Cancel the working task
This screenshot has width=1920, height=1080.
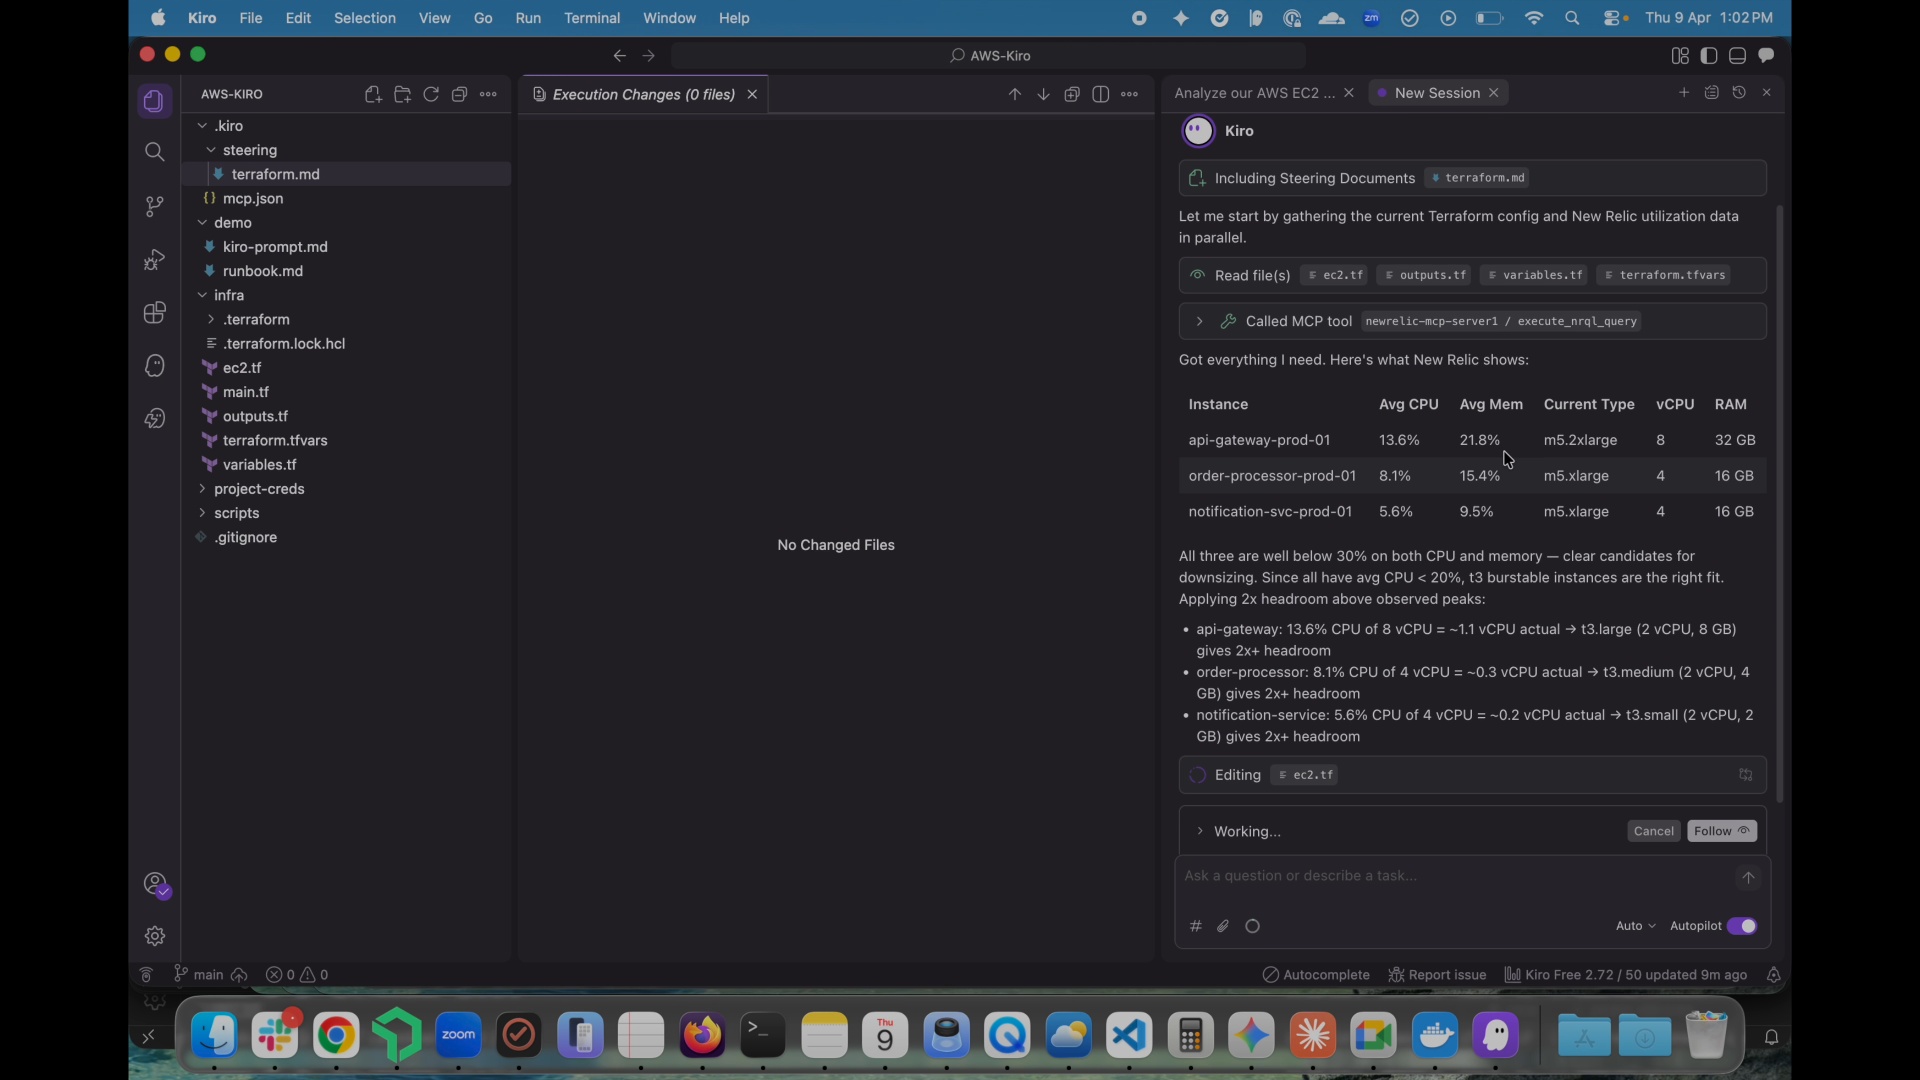(x=1653, y=832)
